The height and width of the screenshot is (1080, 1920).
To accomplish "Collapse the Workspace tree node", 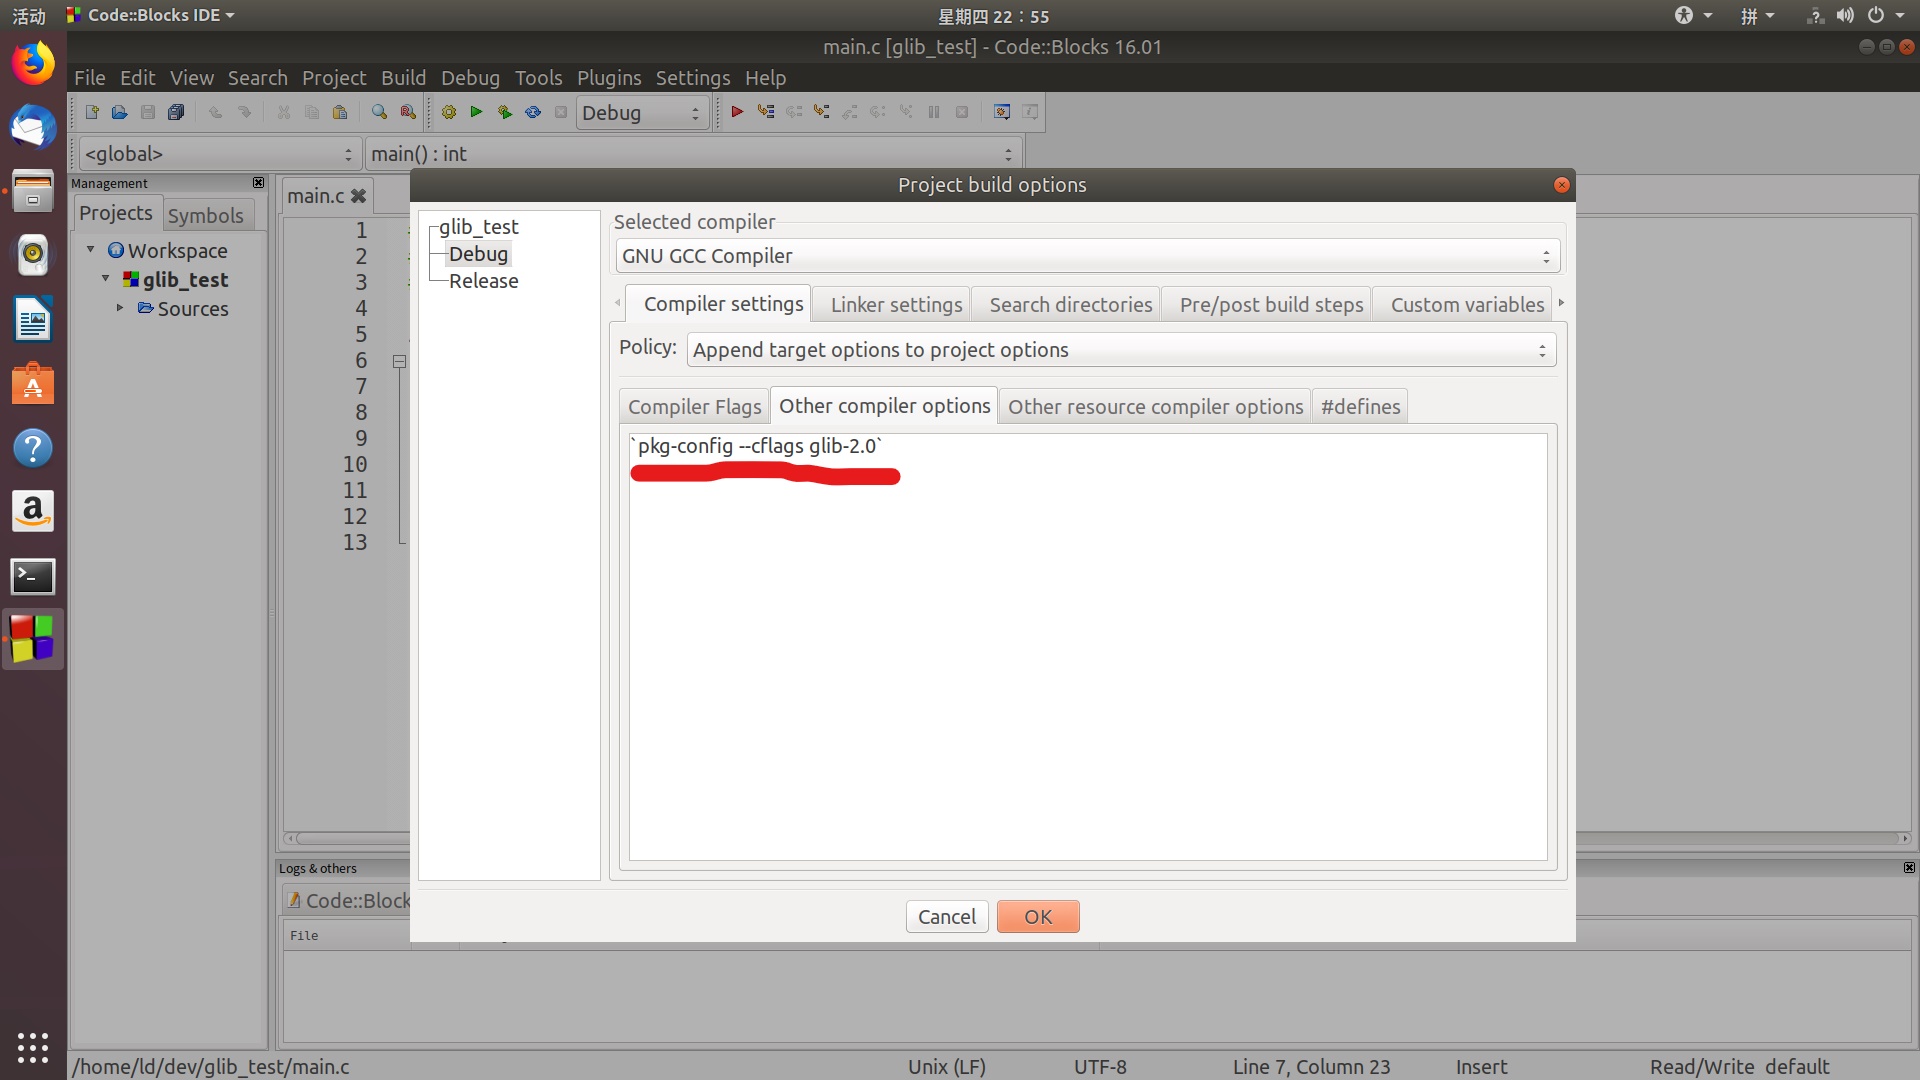I will pyautogui.click(x=91, y=250).
